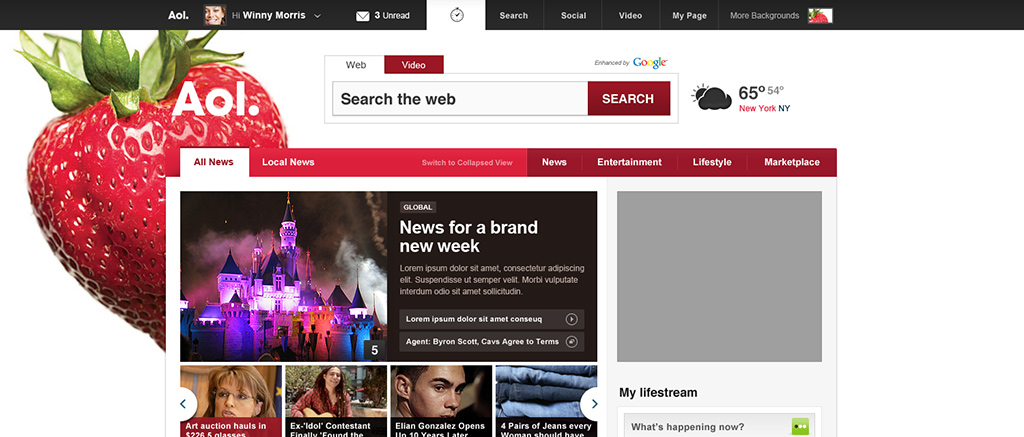Click the photo count 5 badge

(x=374, y=351)
